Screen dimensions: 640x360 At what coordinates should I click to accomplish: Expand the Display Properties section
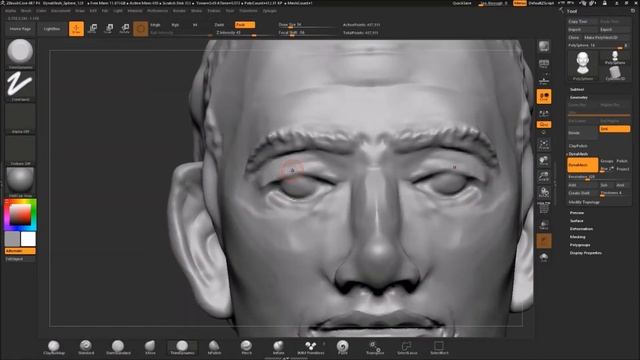pos(586,253)
